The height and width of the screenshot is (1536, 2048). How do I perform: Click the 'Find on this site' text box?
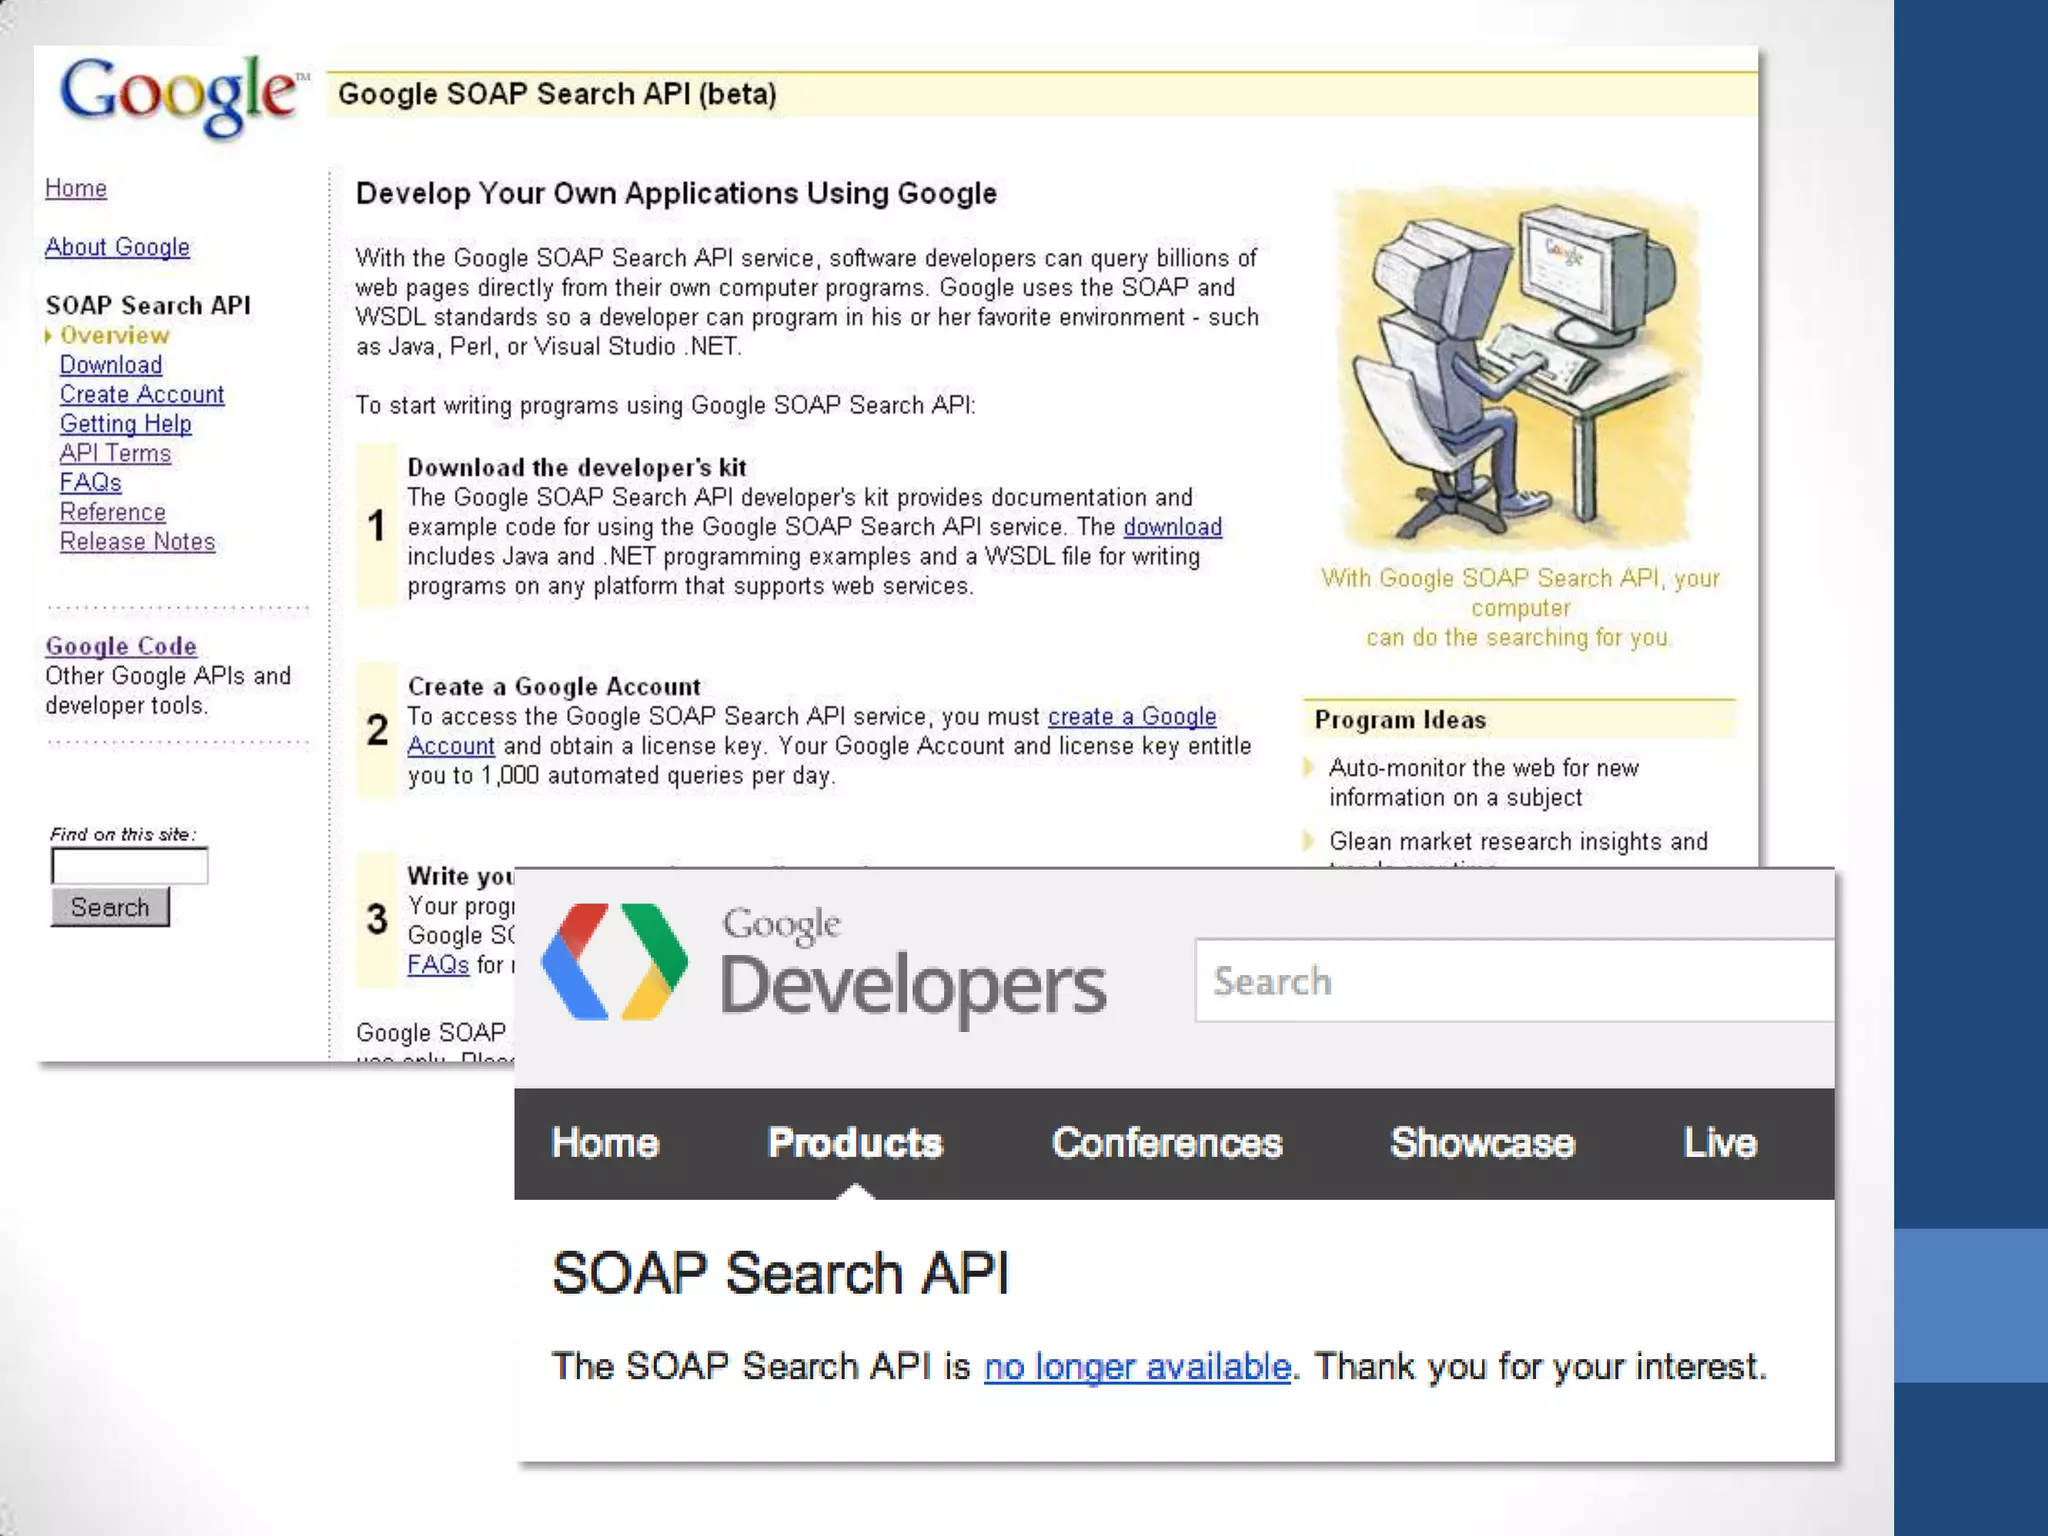pyautogui.click(x=129, y=866)
